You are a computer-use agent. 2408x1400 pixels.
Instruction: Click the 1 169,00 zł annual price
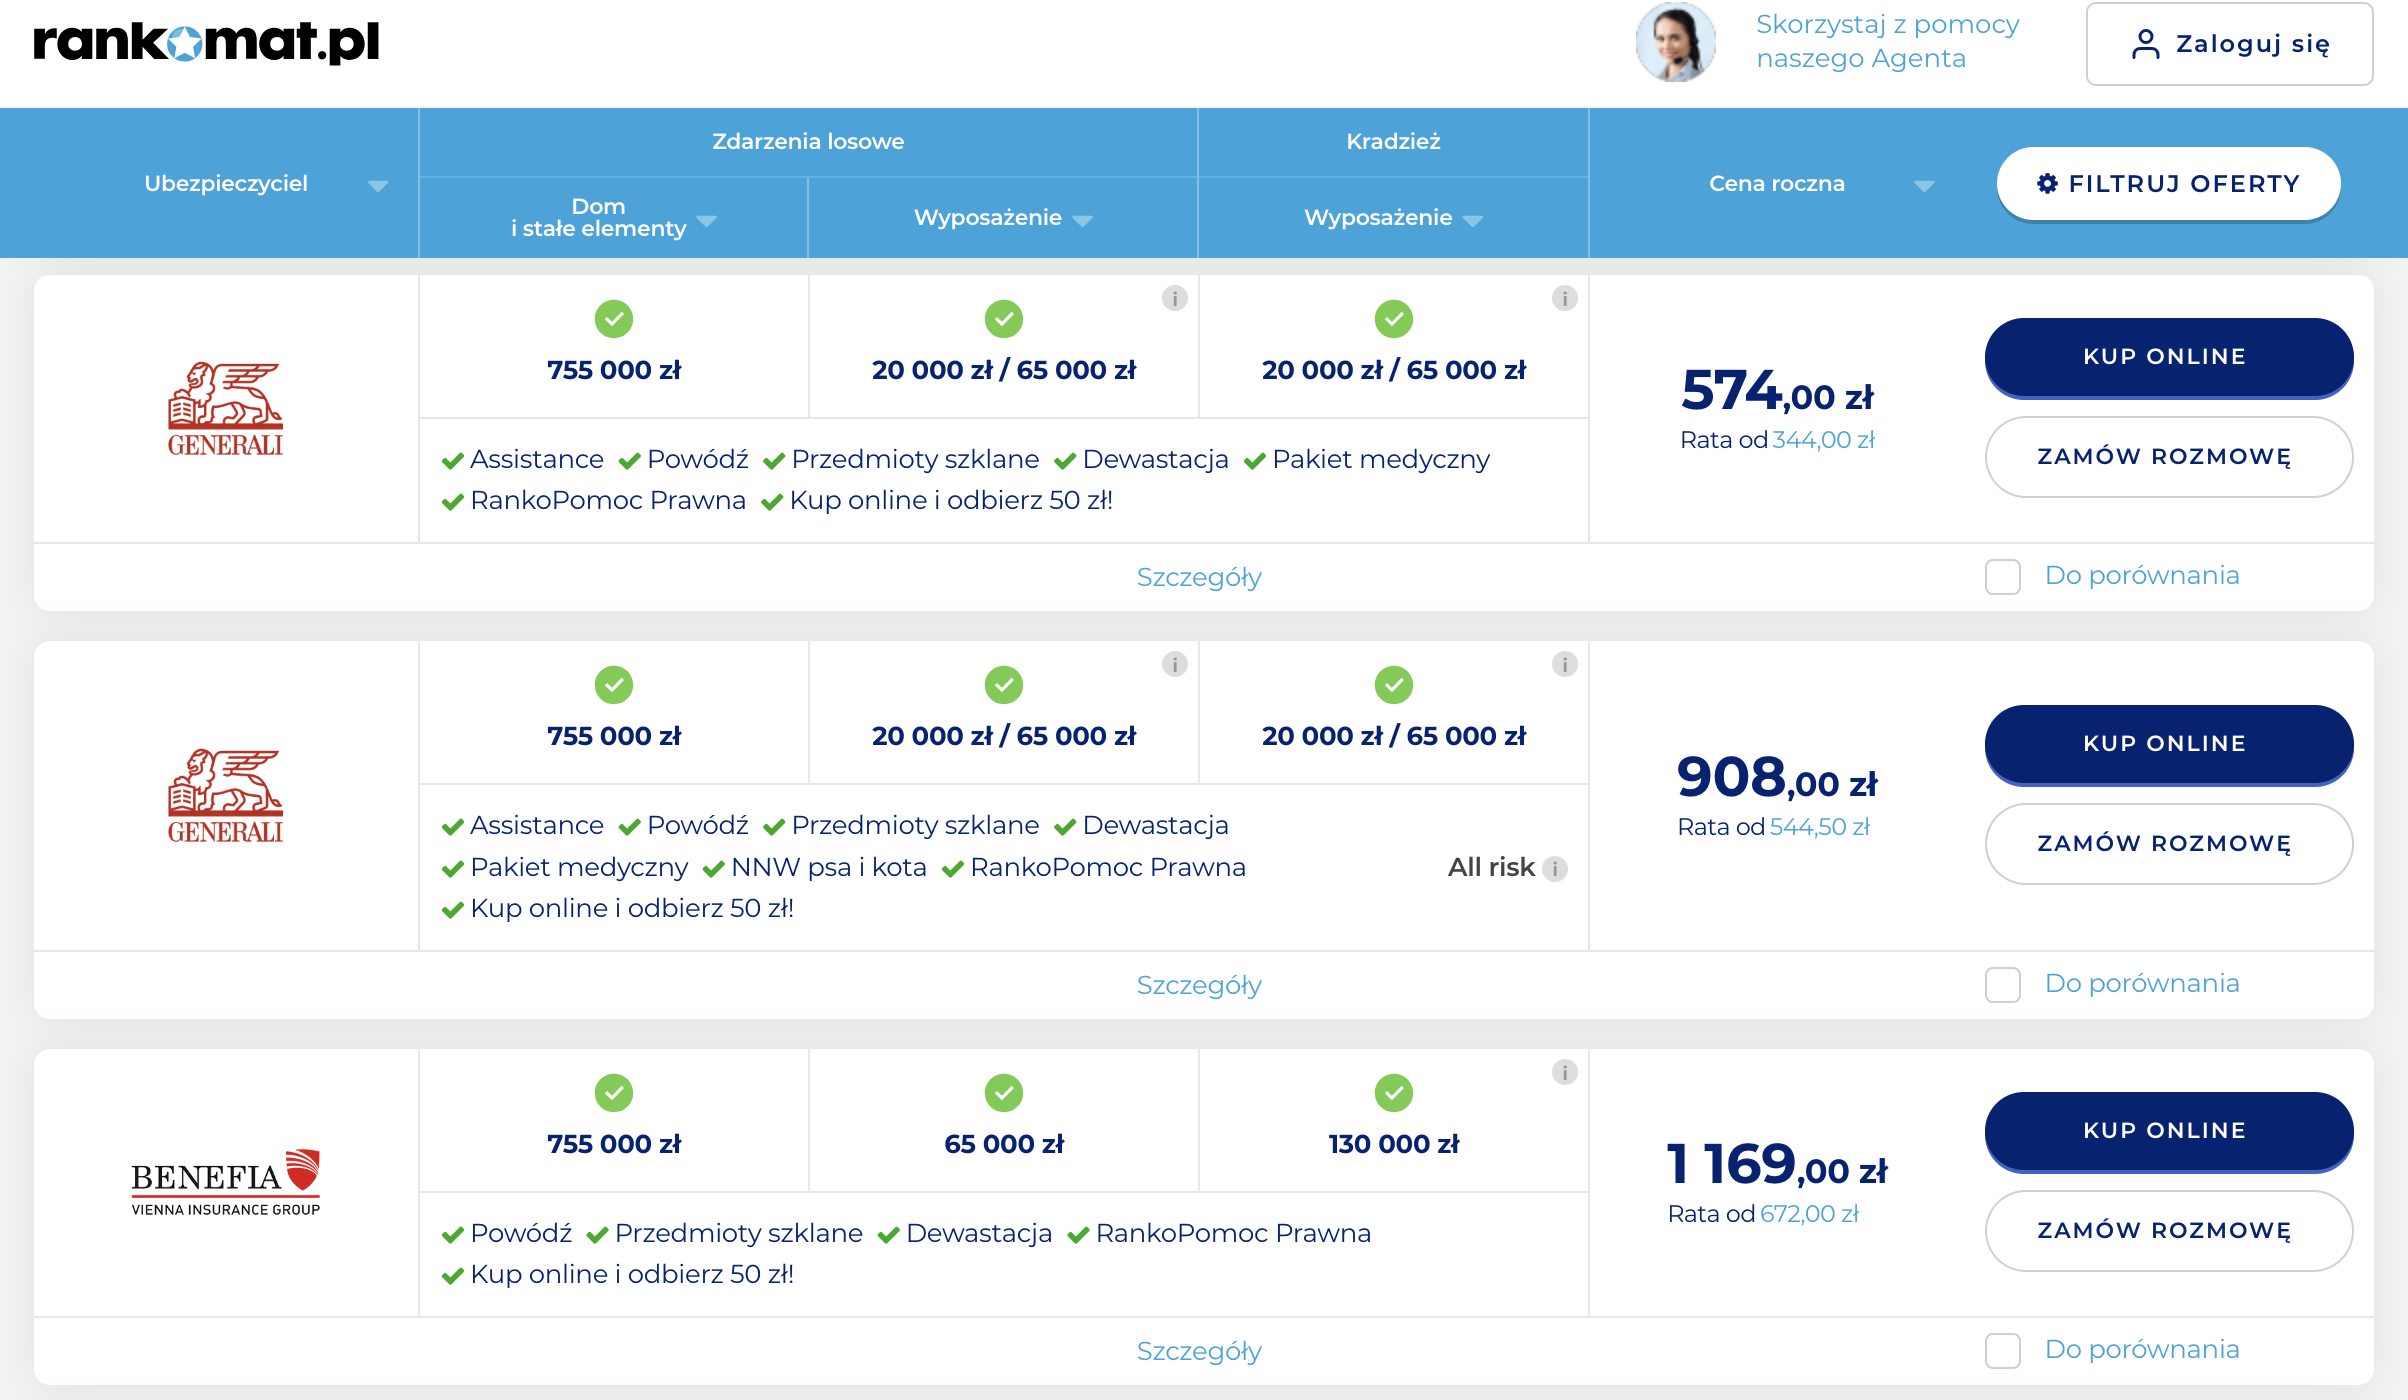pos(1777,1164)
